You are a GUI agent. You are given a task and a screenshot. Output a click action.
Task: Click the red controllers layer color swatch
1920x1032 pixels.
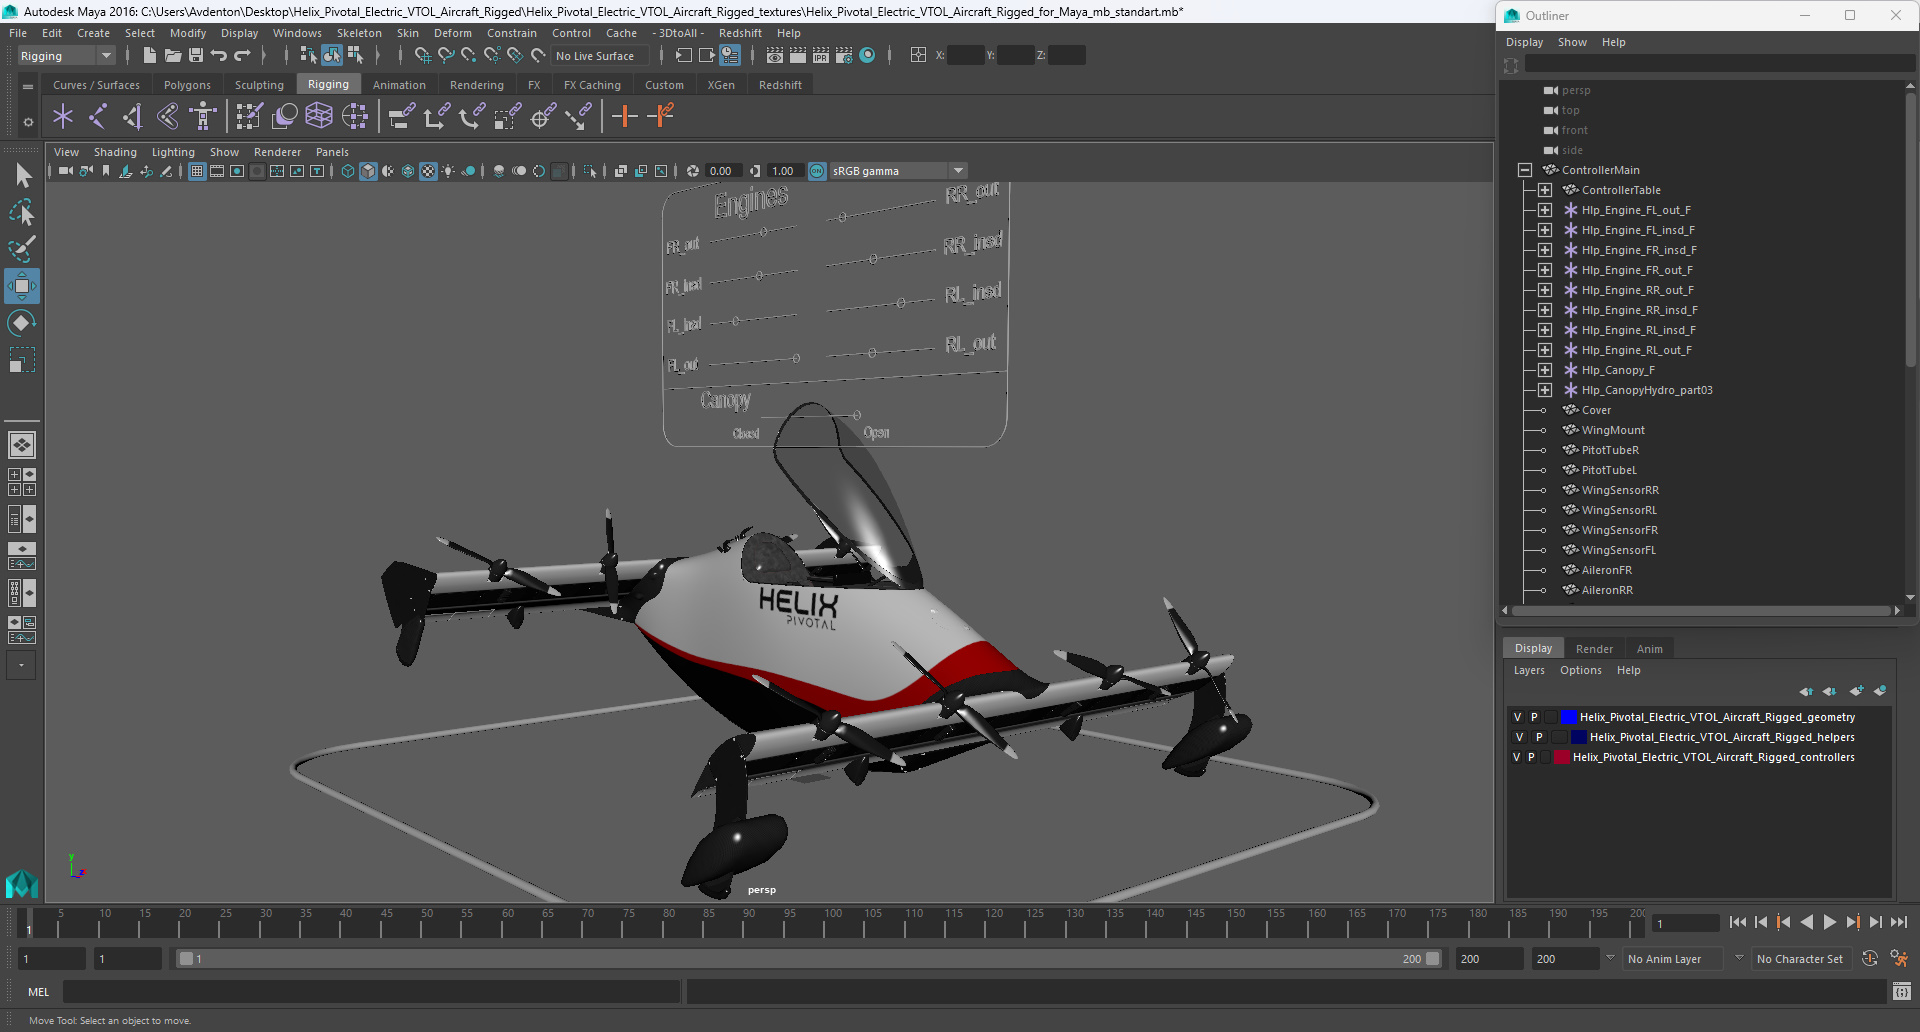[1562, 757]
